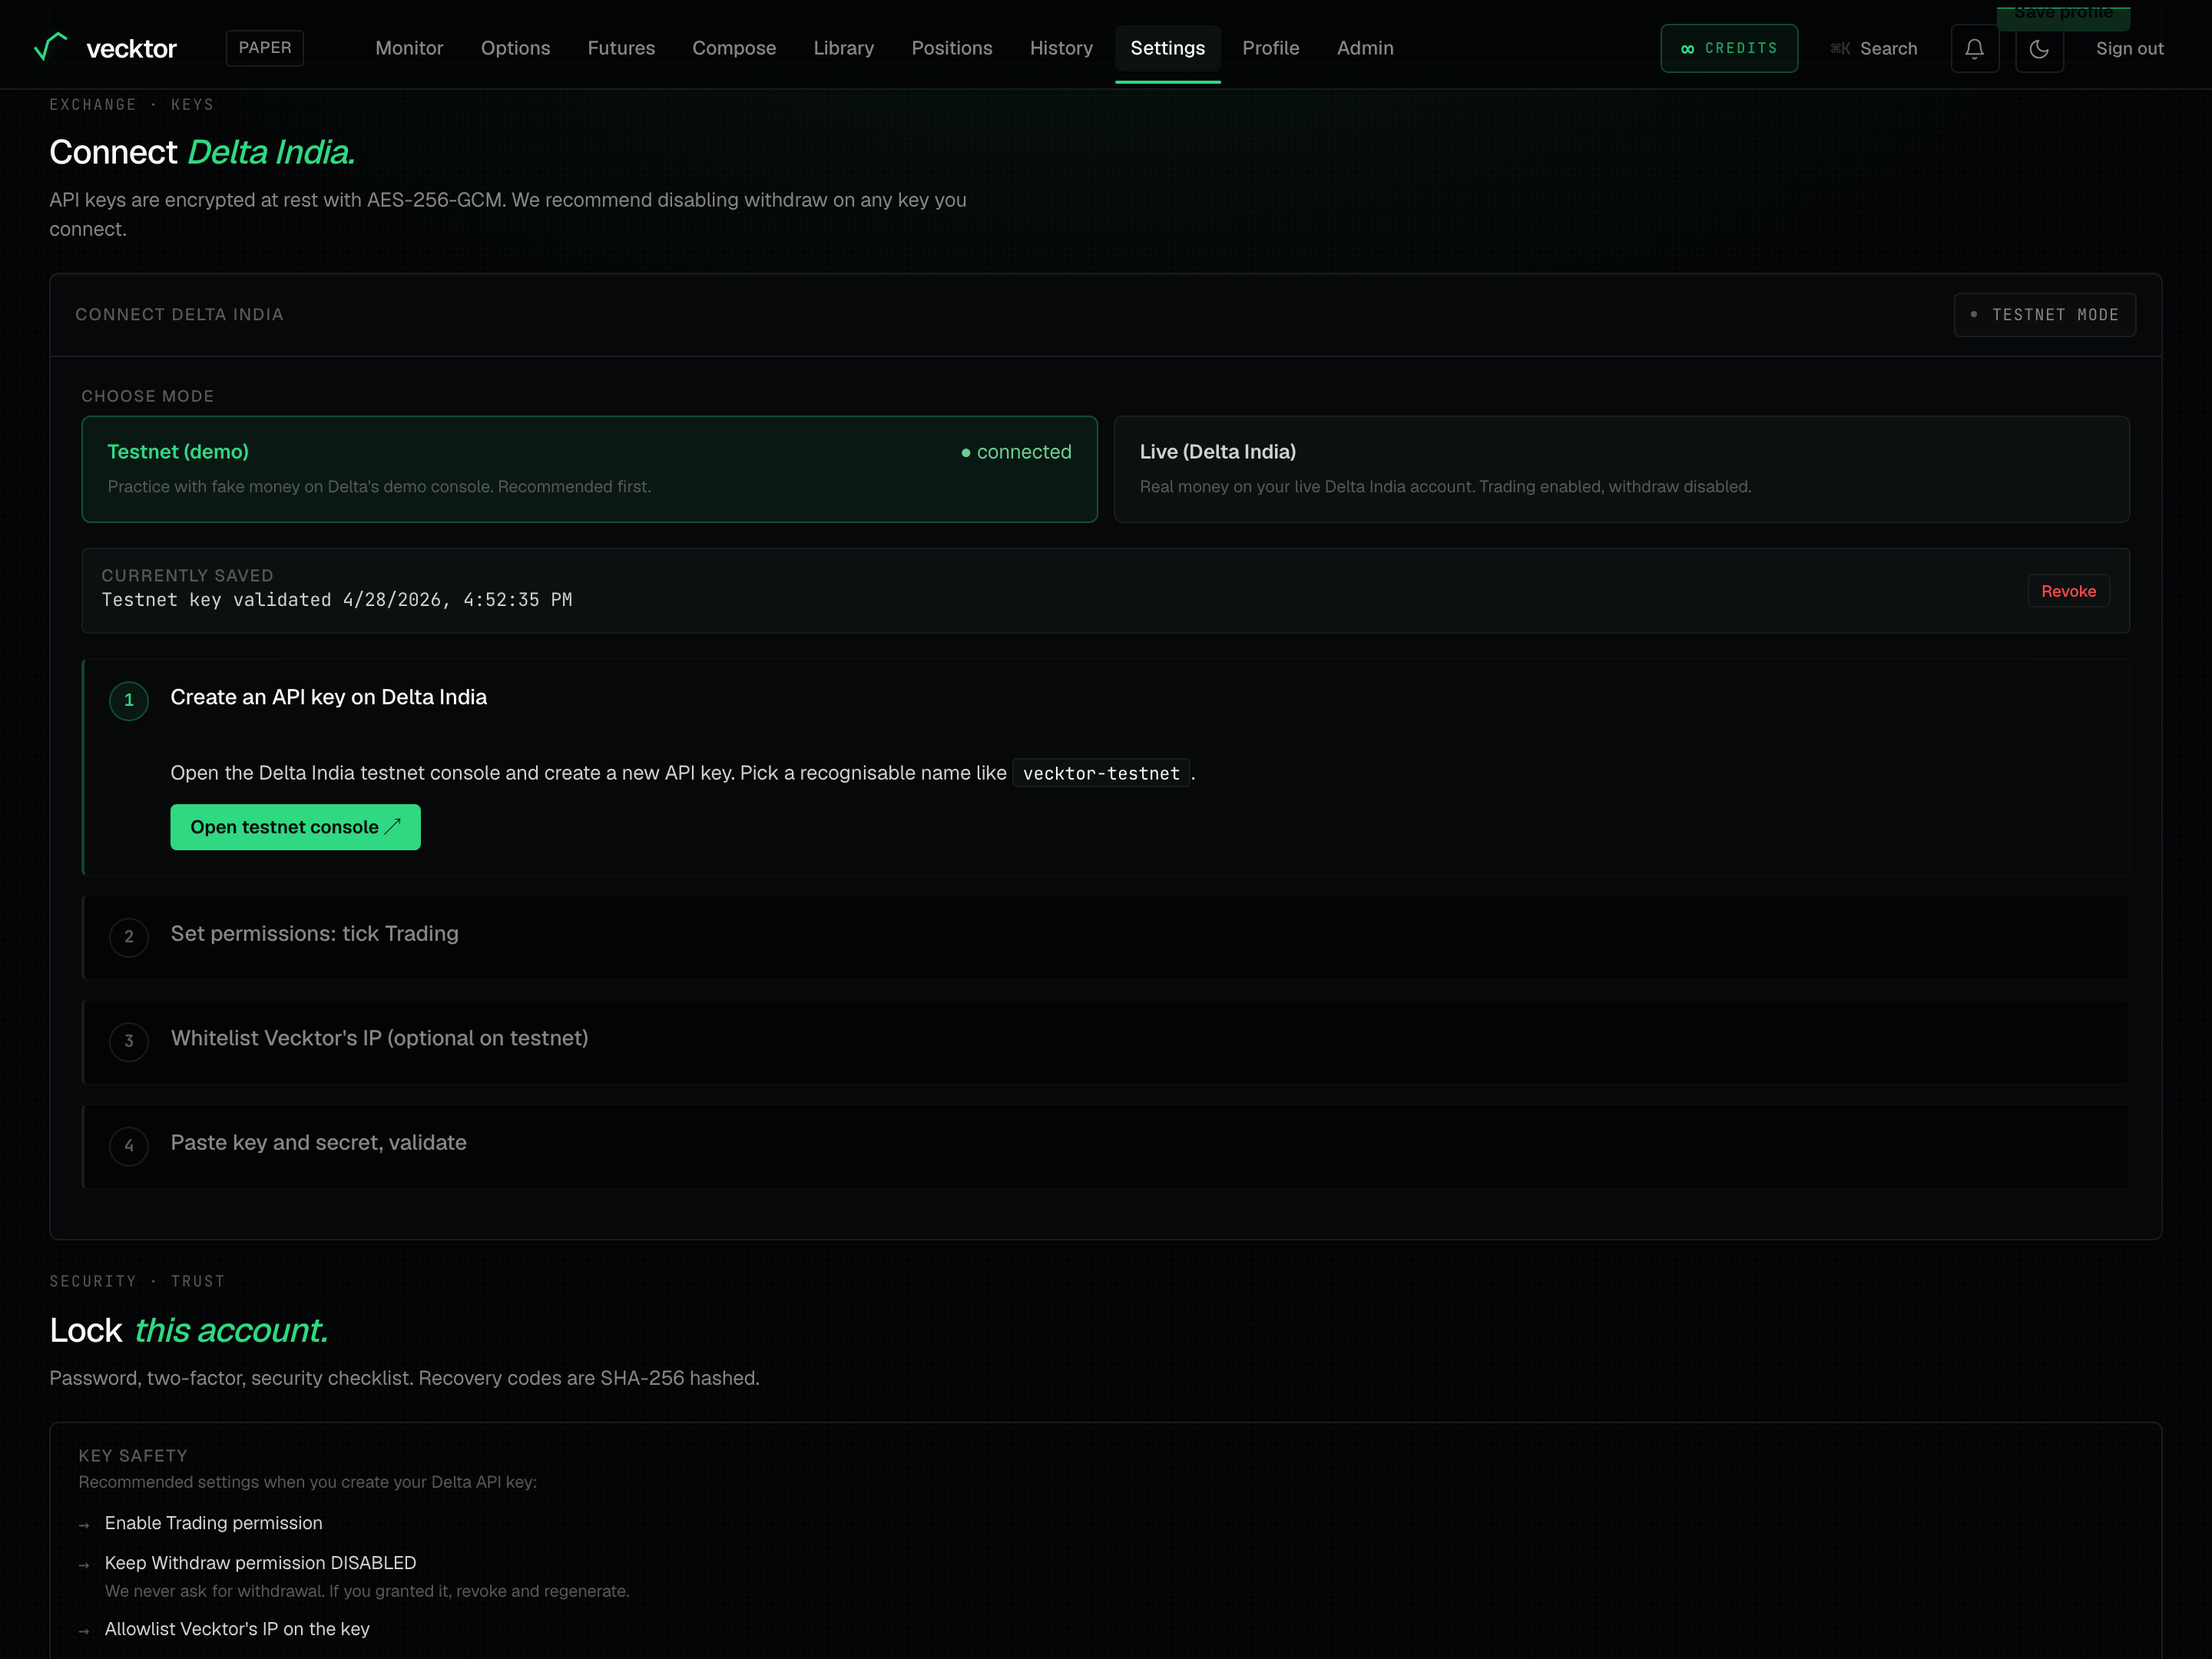The height and width of the screenshot is (1659, 2212).
Task: Switch to the Futures tab
Action: [621, 48]
